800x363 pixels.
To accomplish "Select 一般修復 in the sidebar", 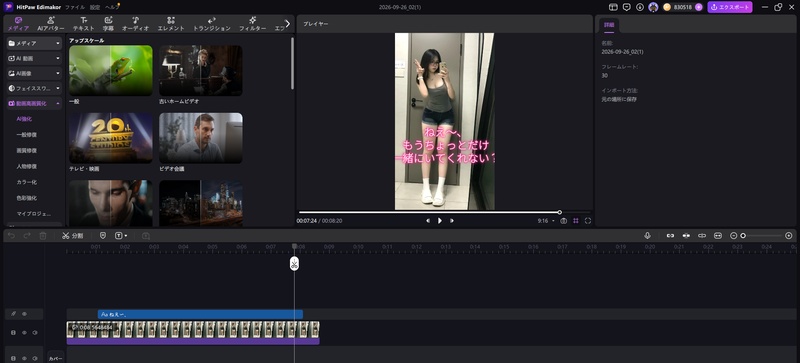I will [x=27, y=135].
